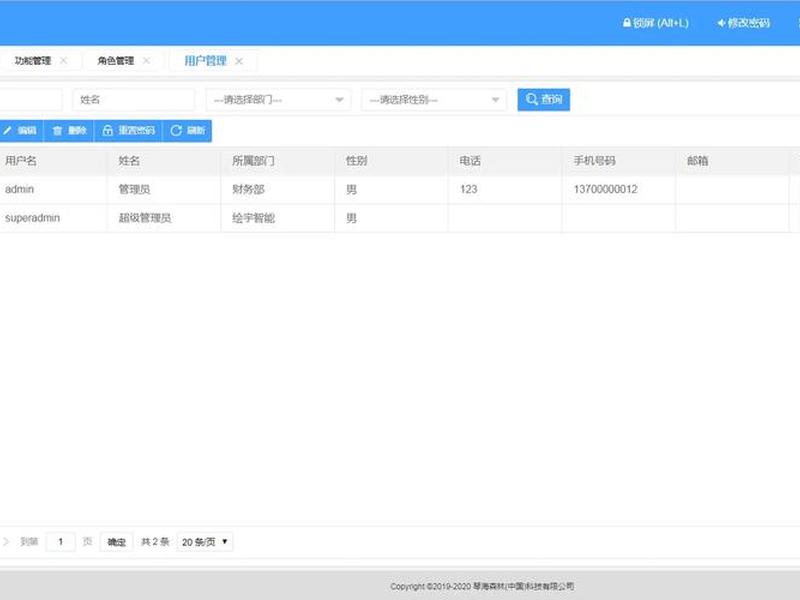Switch to the 角色管理 tab

tap(116, 61)
